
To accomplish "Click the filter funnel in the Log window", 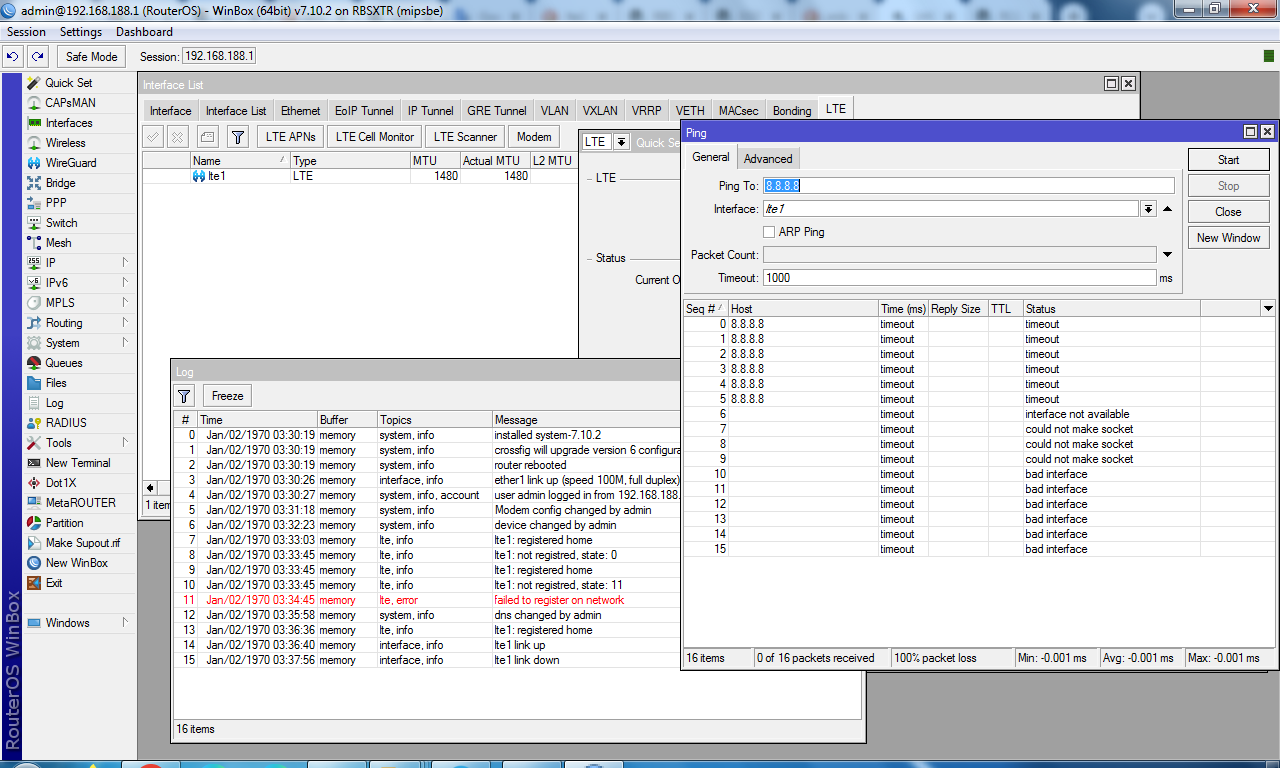I will (185, 396).
